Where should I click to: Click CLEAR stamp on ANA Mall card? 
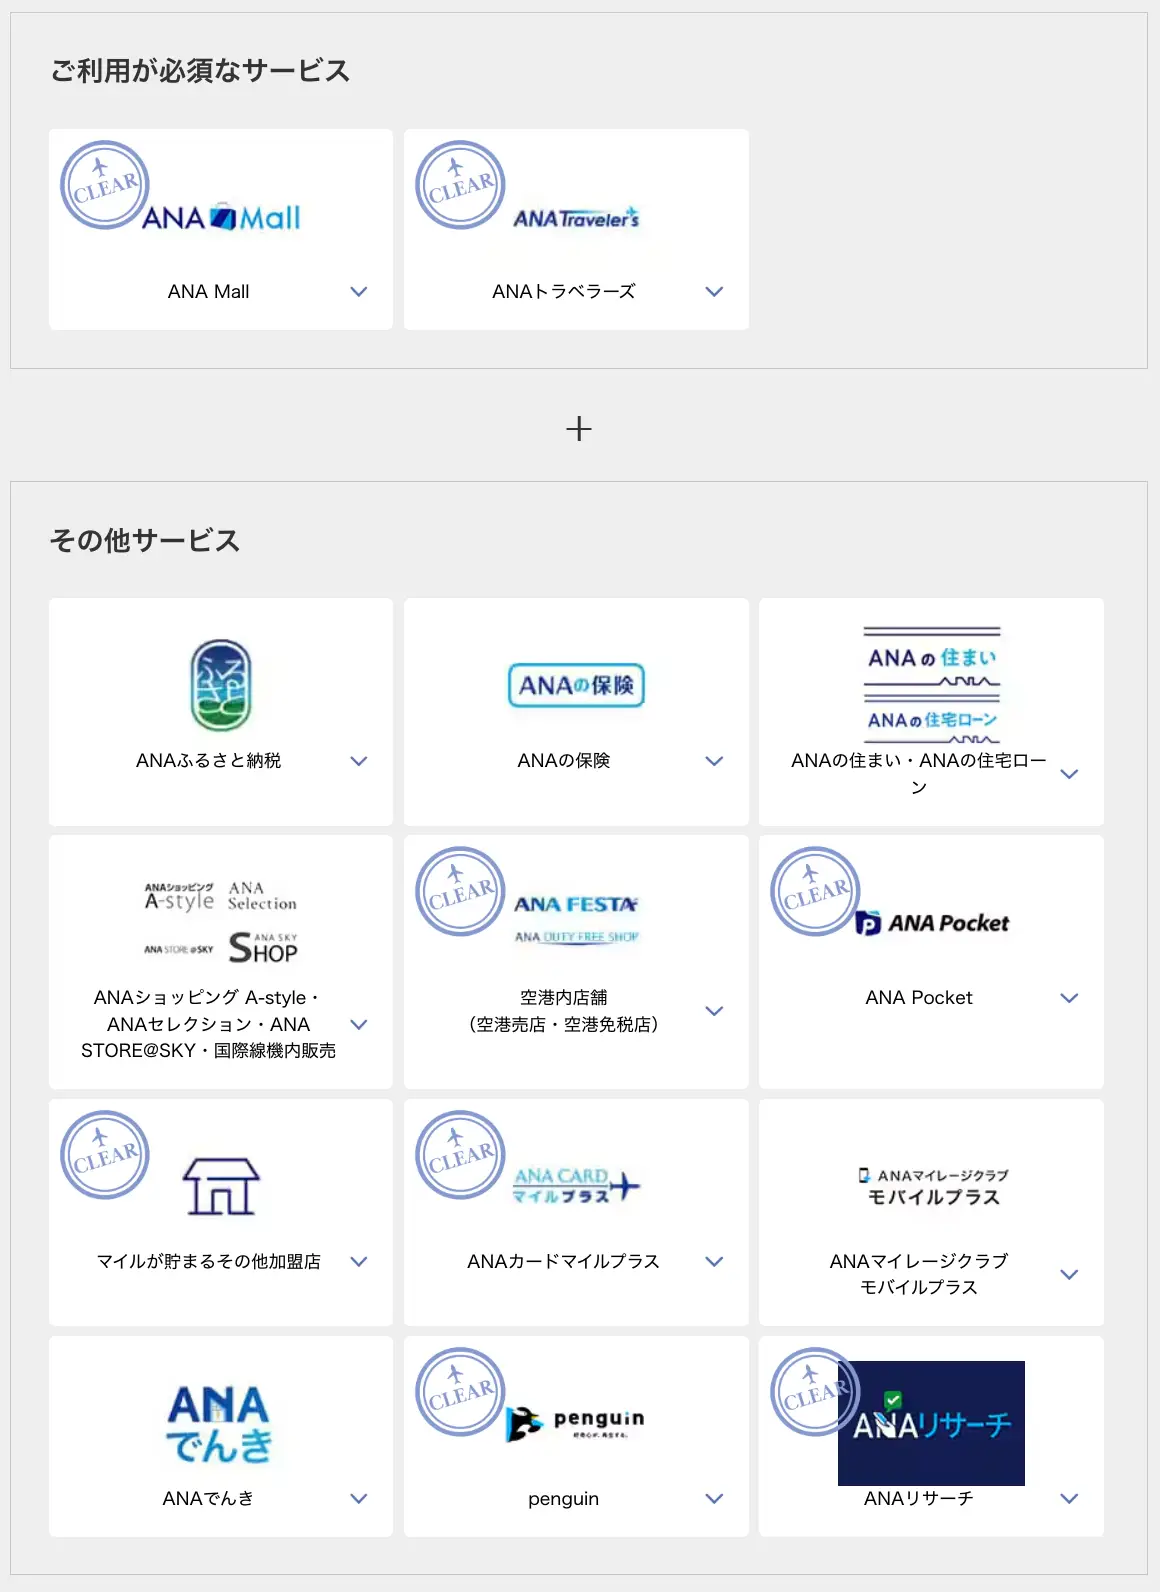click(105, 185)
